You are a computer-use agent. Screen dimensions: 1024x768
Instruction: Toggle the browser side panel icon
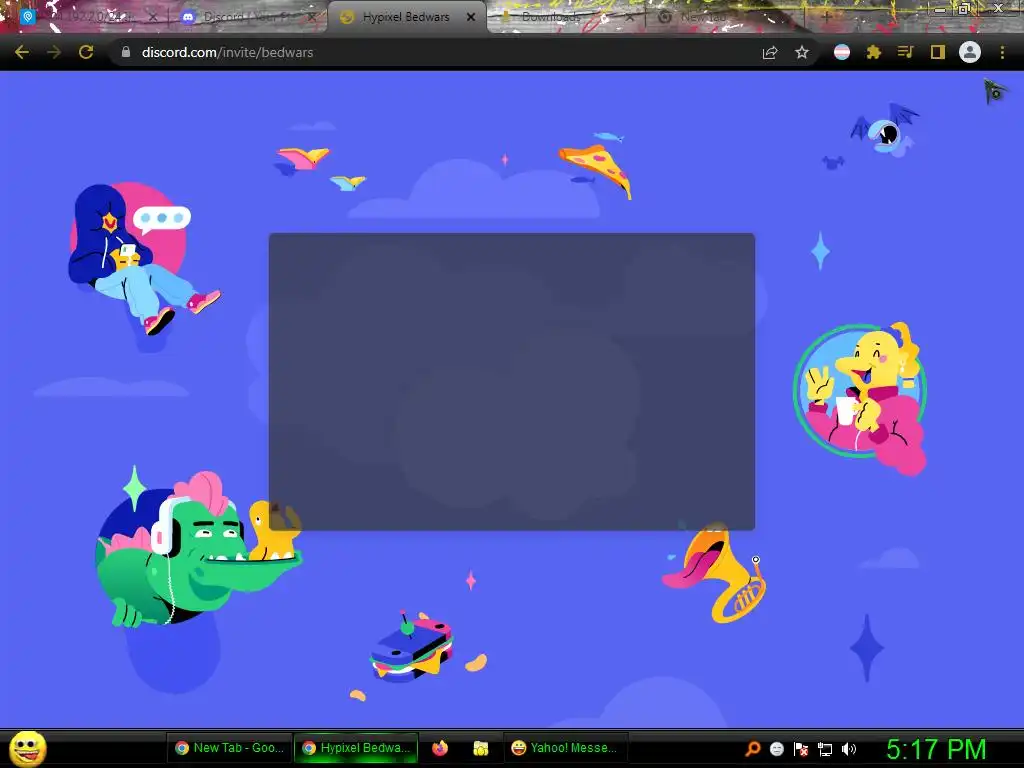tap(938, 52)
